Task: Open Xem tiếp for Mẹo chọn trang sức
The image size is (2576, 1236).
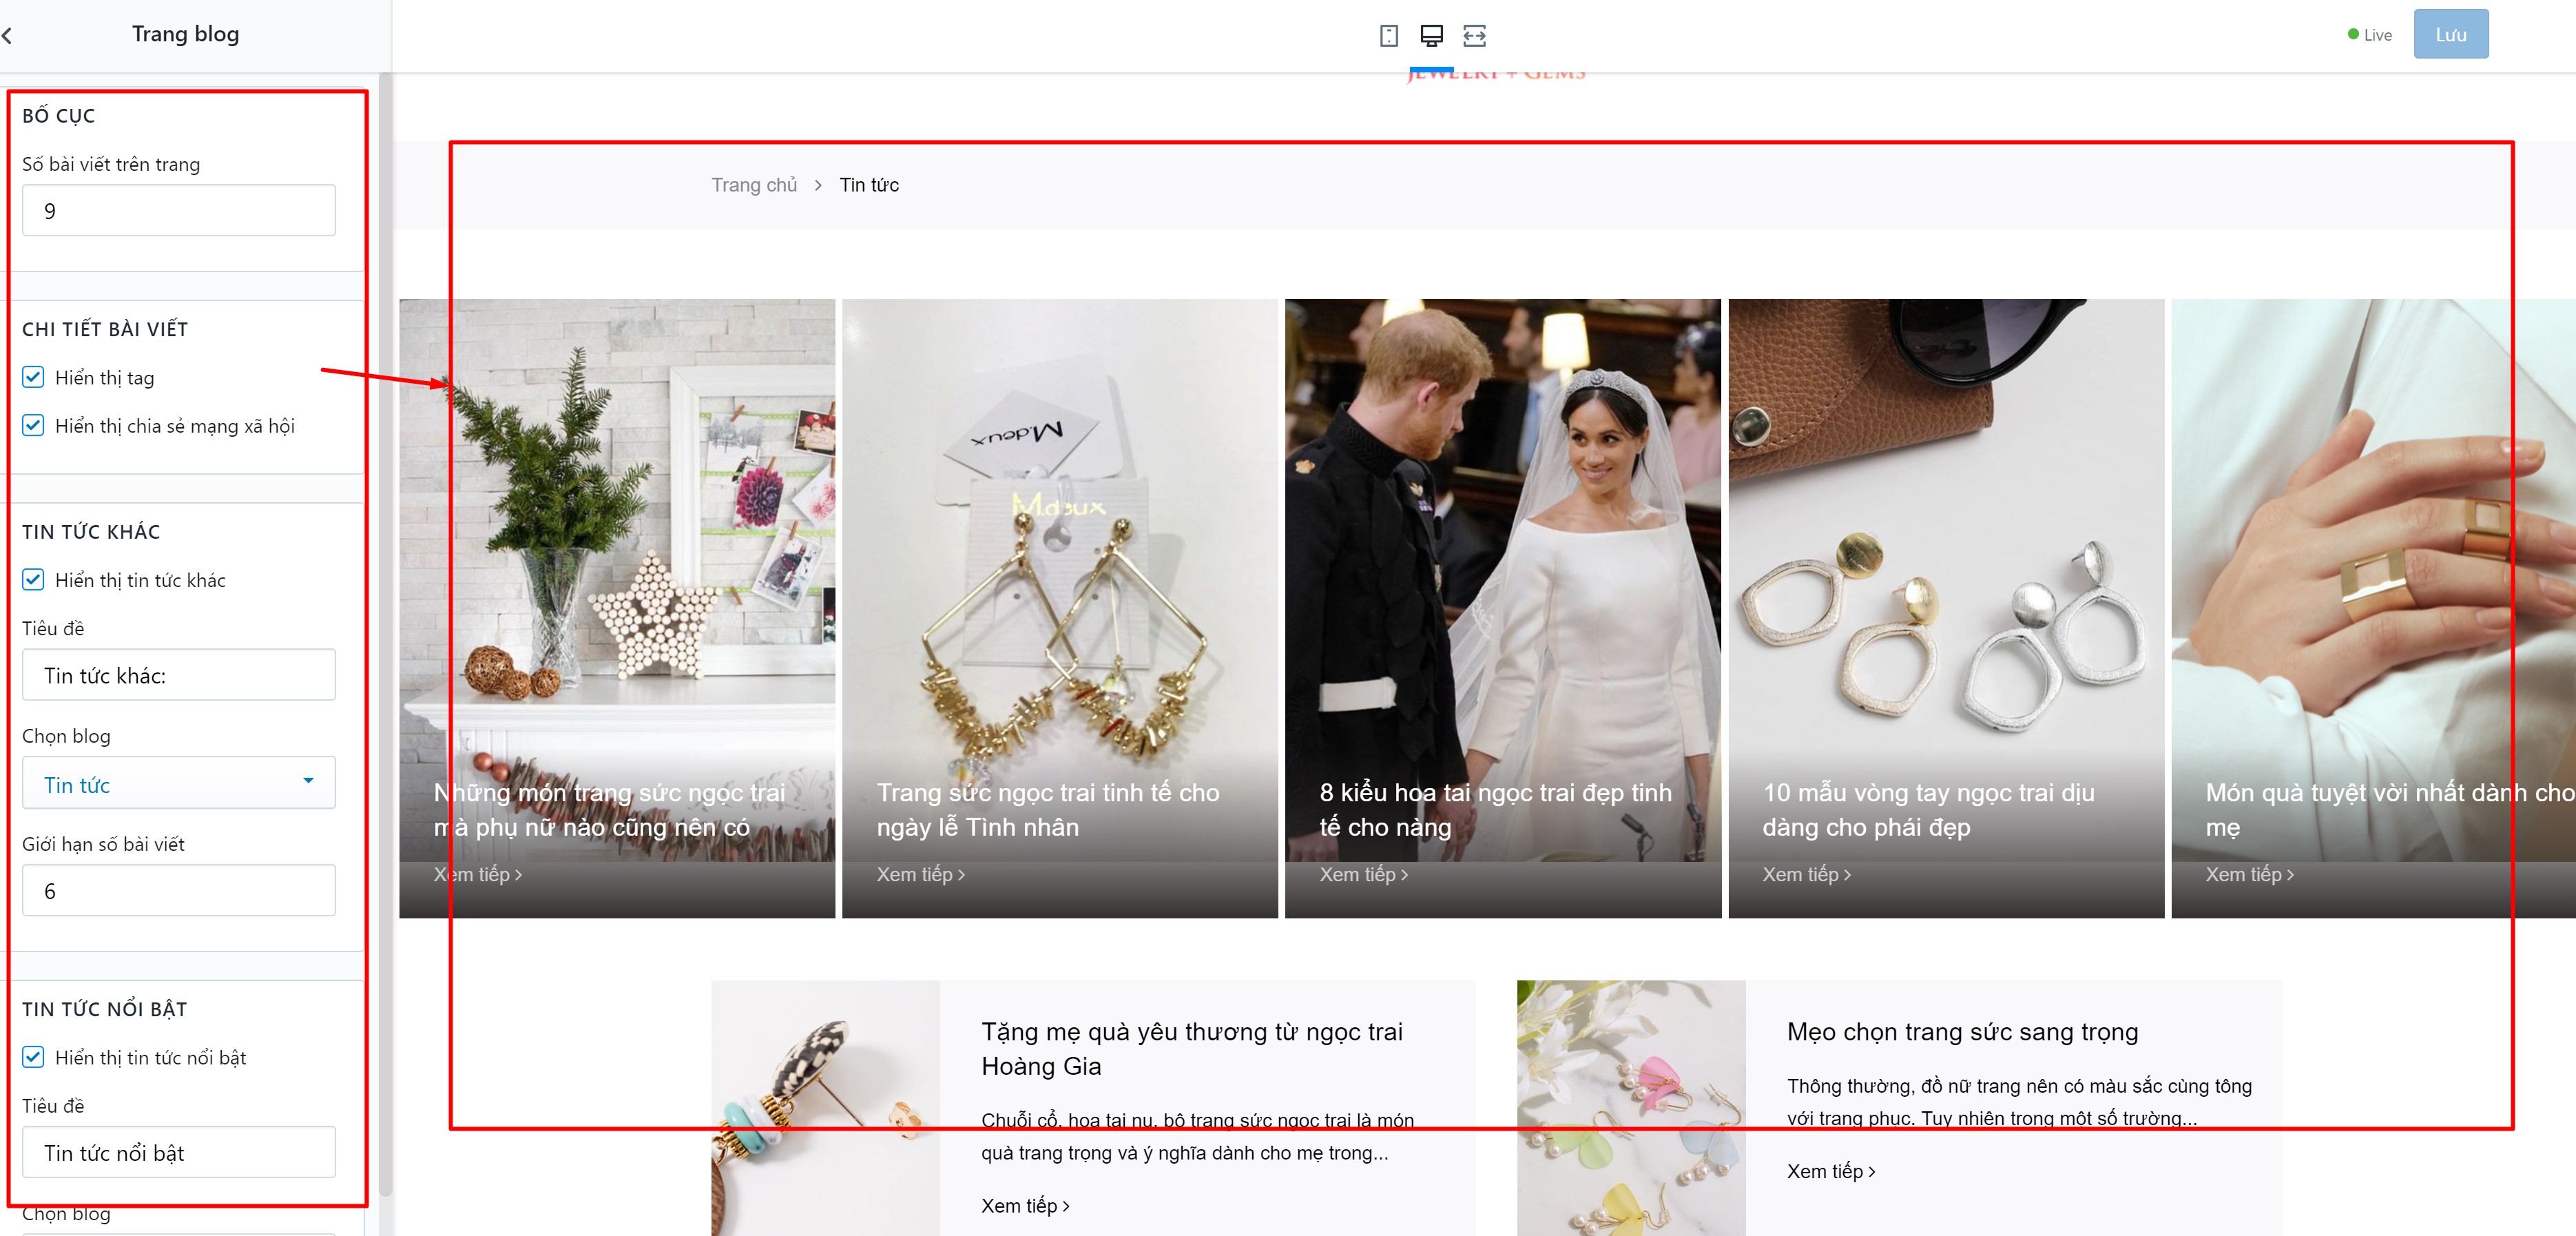Action: (1830, 1171)
